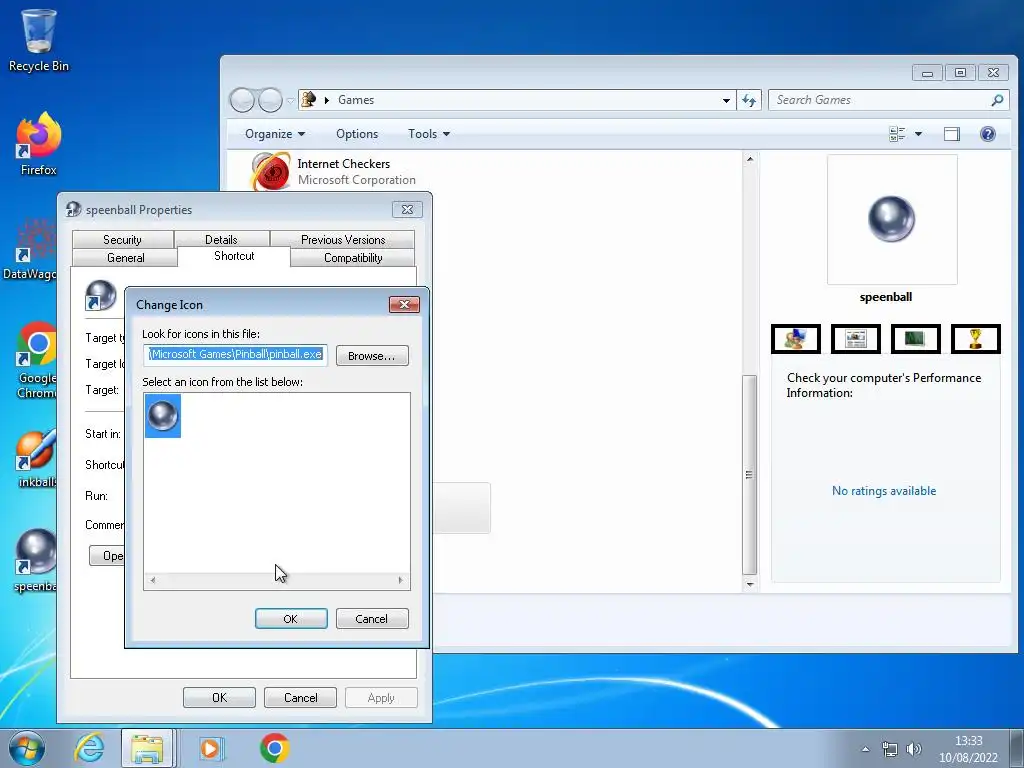Change the view icon in Games window
The width and height of the screenshot is (1024, 768).
tap(897, 134)
